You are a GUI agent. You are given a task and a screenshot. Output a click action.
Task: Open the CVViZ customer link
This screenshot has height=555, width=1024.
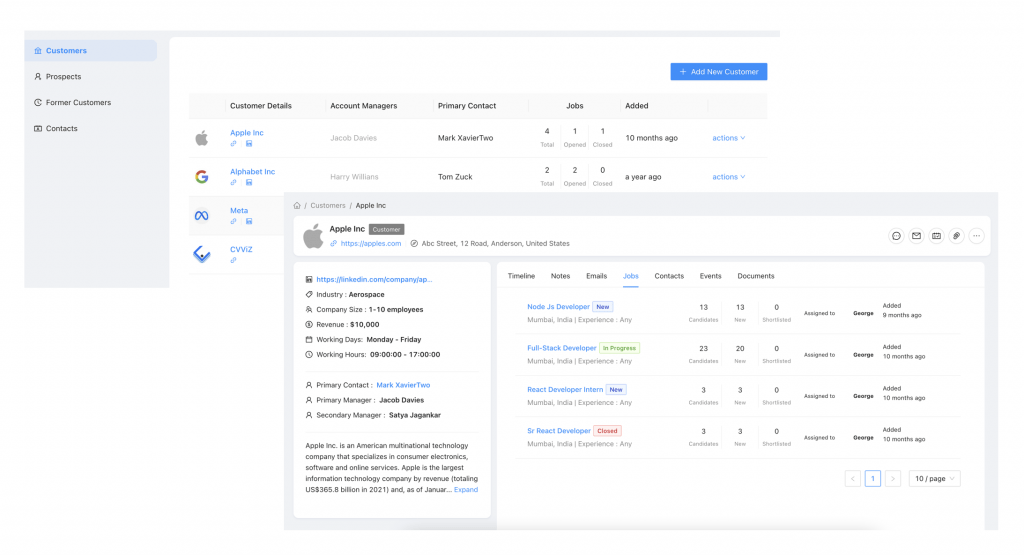coord(241,249)
